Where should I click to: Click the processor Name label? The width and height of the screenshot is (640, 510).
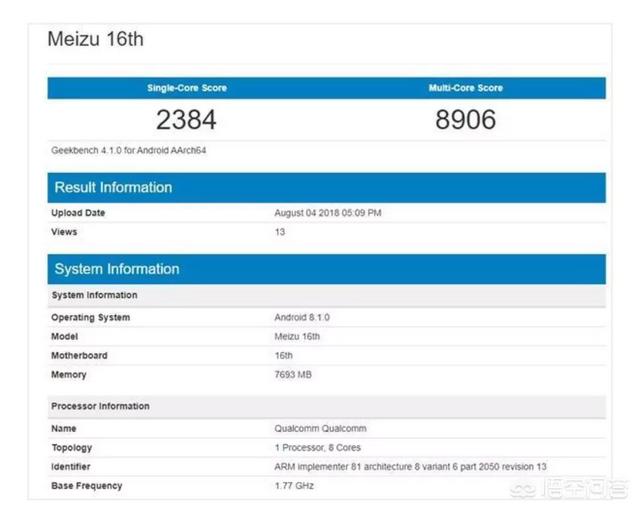tap(64, 429)
